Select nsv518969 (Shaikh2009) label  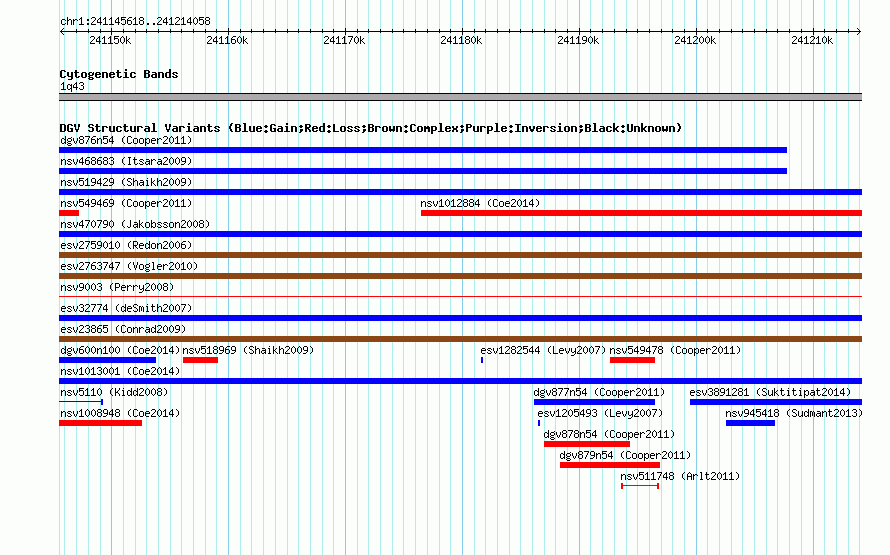[248, 350]
